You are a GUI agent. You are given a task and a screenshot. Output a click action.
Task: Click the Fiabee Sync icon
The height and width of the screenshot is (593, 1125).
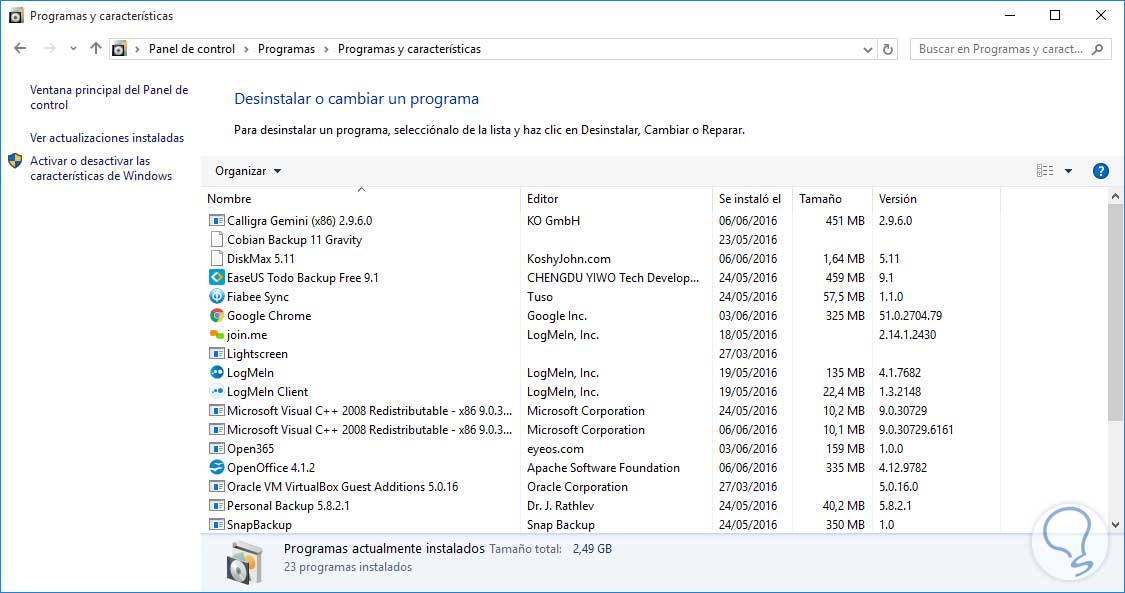(x=217, y=297)
